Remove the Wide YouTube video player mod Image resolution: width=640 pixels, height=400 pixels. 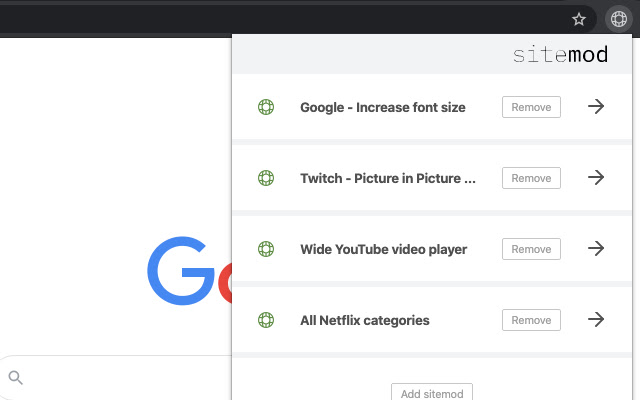point(531,249)
